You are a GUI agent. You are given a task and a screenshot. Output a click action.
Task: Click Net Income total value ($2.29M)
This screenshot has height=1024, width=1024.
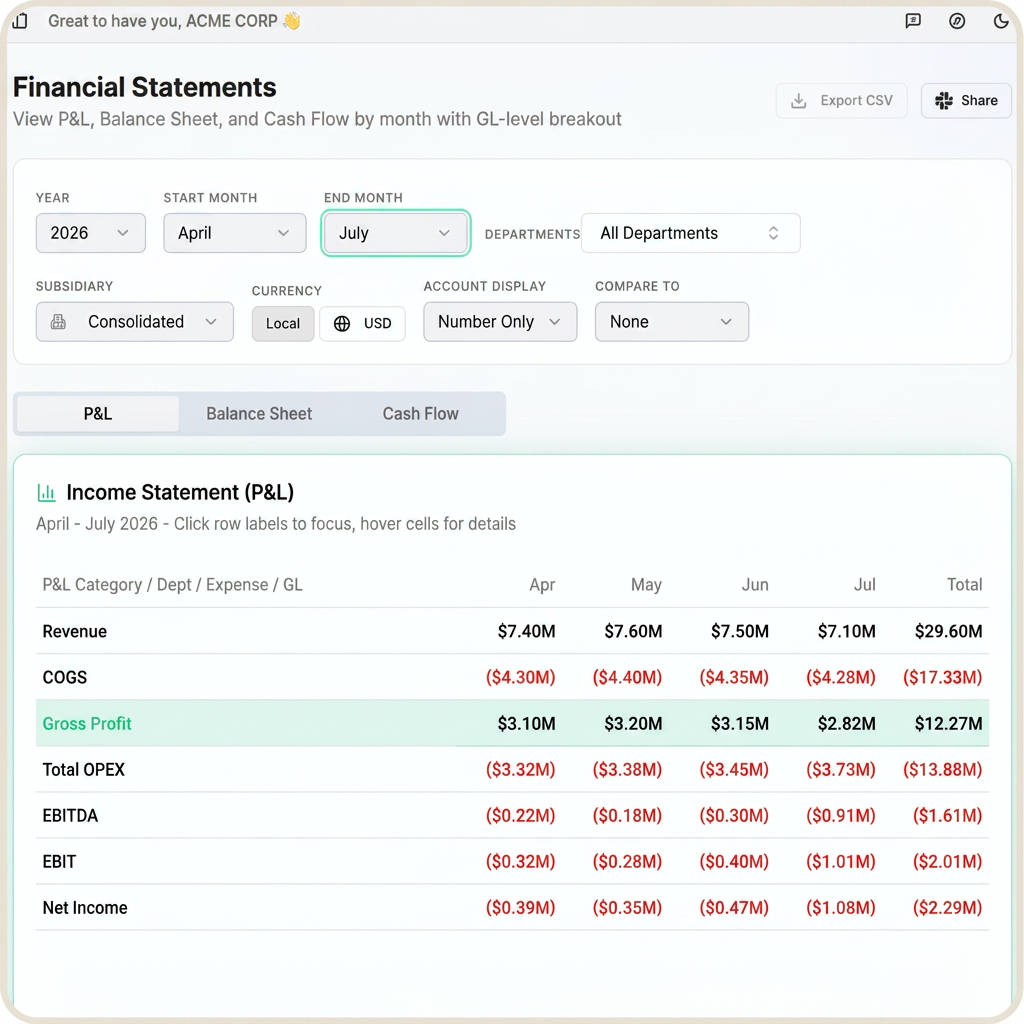tap(948, 908)
